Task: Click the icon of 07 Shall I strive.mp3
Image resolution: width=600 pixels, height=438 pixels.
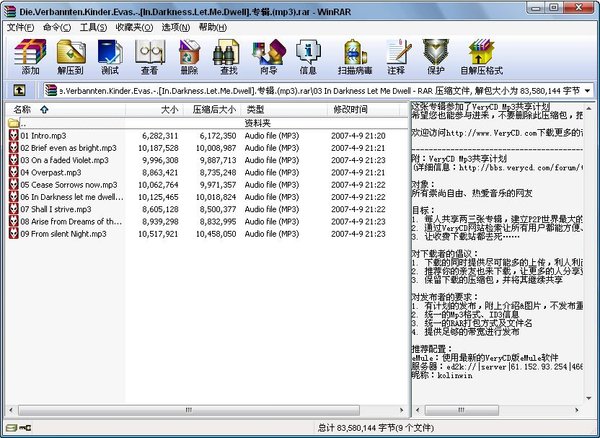Action: pos(14,209)
